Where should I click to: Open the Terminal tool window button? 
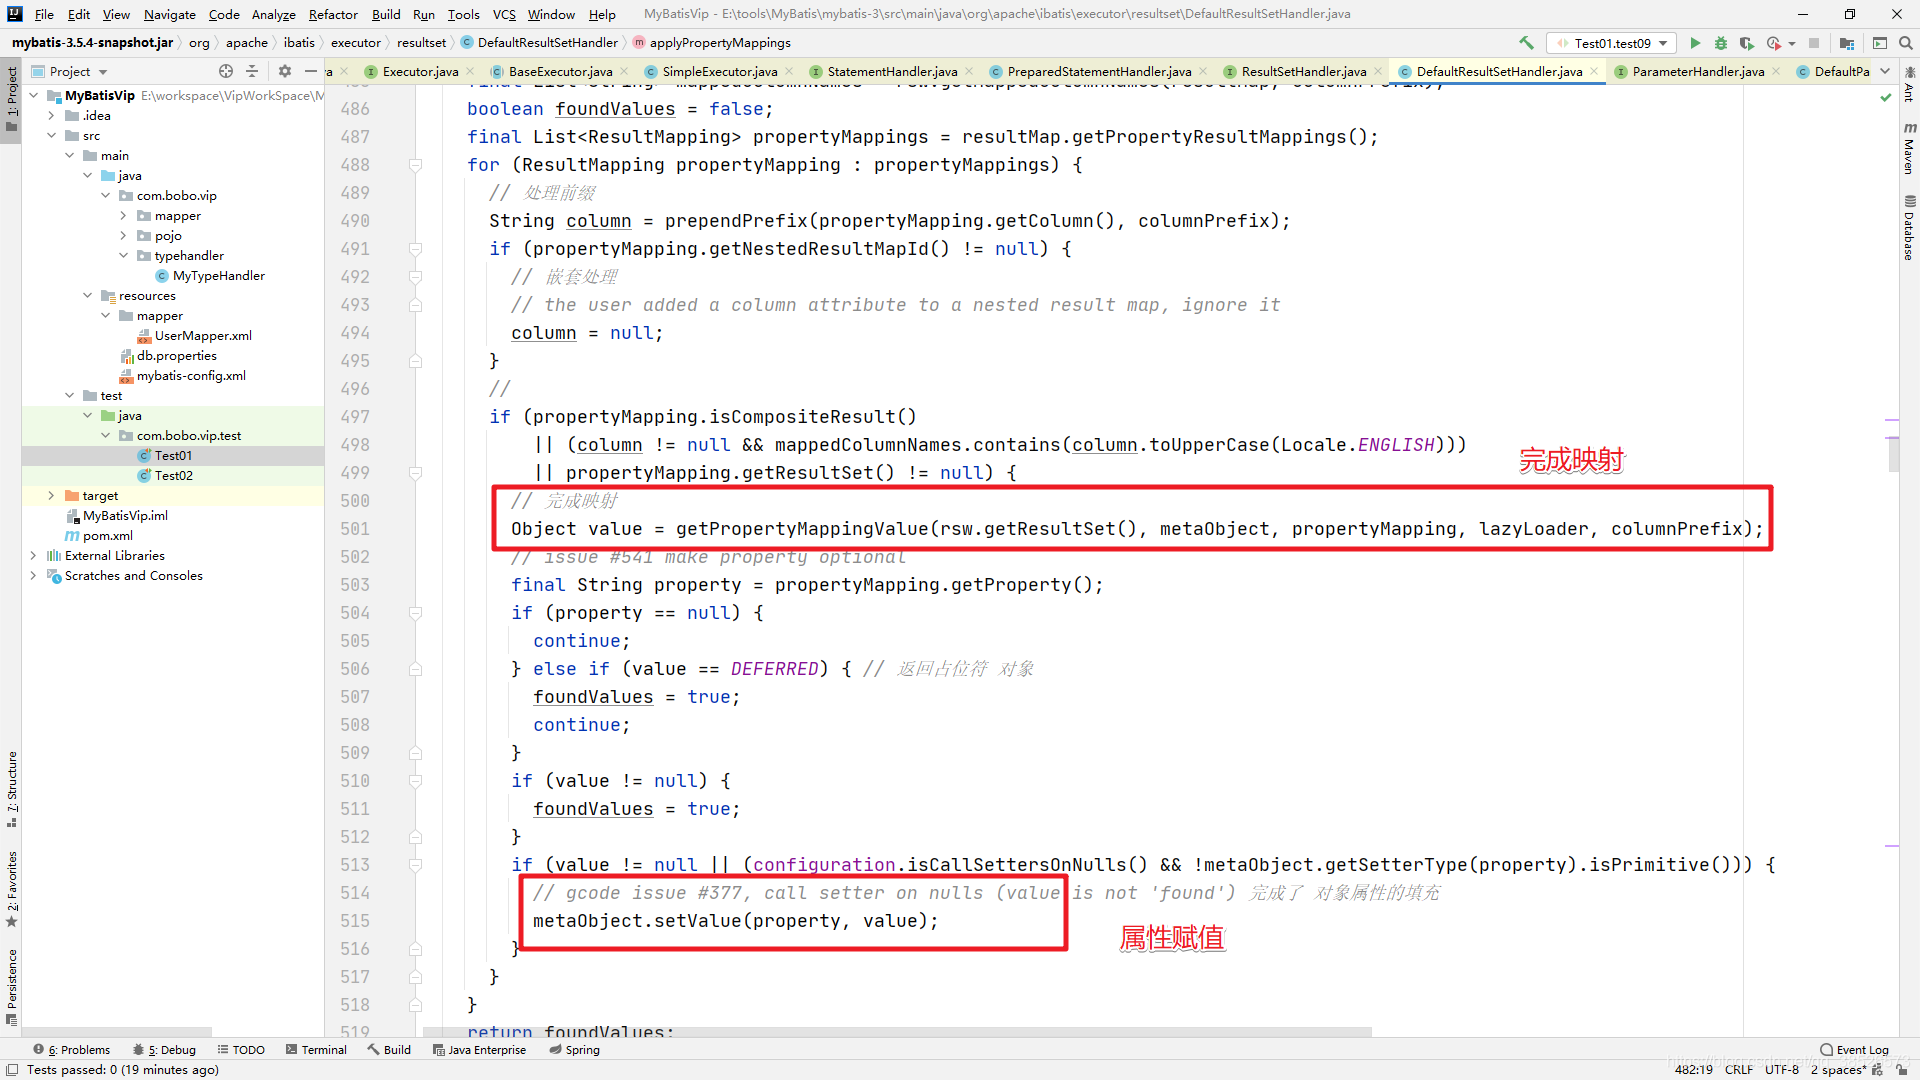pyautogui.click(x=316, y=1049)
